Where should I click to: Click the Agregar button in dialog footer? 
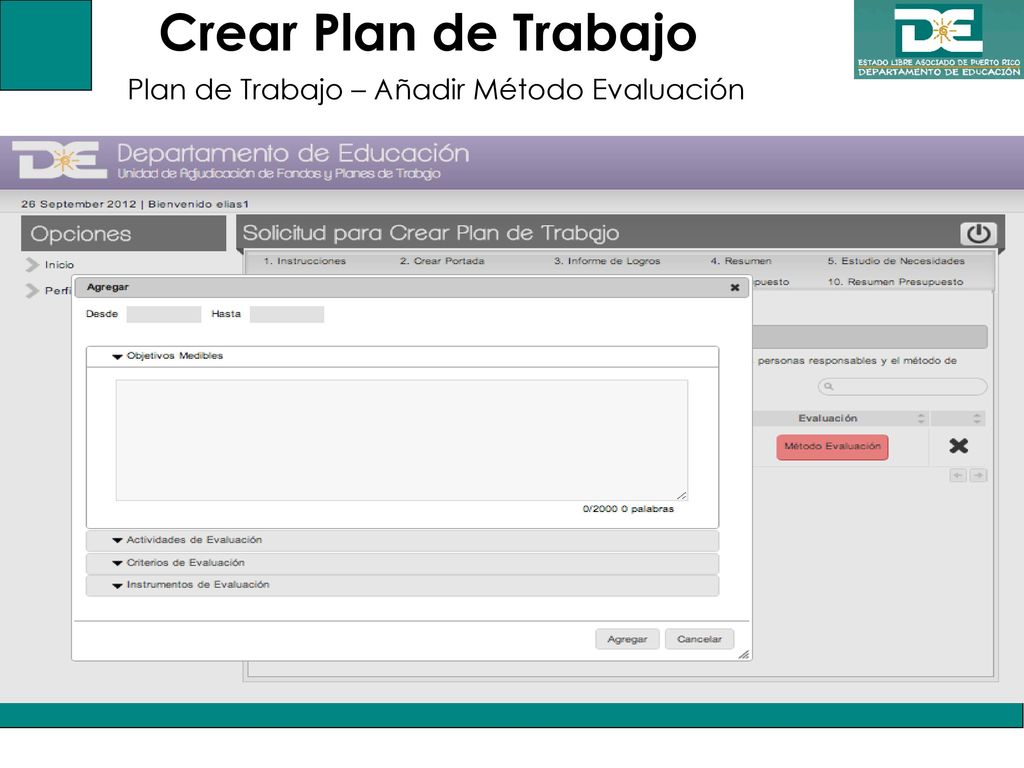coord(627,639)
